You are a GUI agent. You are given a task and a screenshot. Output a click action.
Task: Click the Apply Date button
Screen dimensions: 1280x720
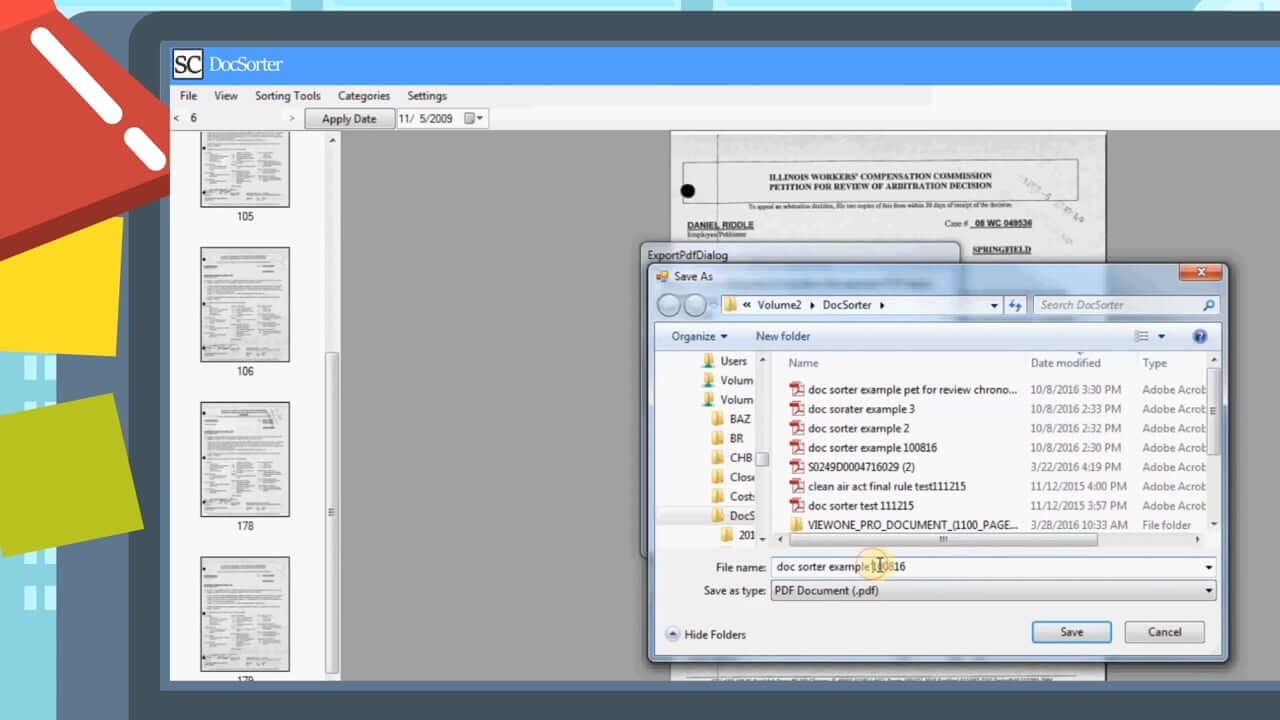[x=349, y=119]
